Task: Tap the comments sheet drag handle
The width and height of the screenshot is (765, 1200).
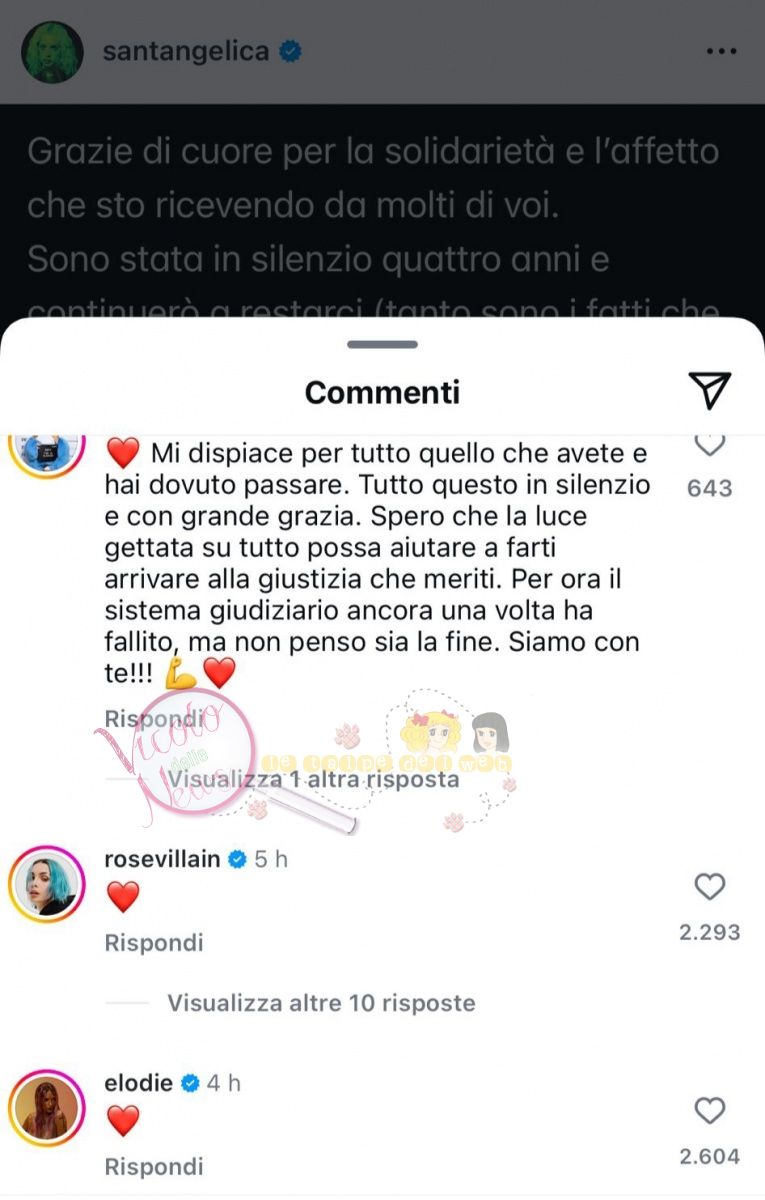Action: click(x=382, y=344)
